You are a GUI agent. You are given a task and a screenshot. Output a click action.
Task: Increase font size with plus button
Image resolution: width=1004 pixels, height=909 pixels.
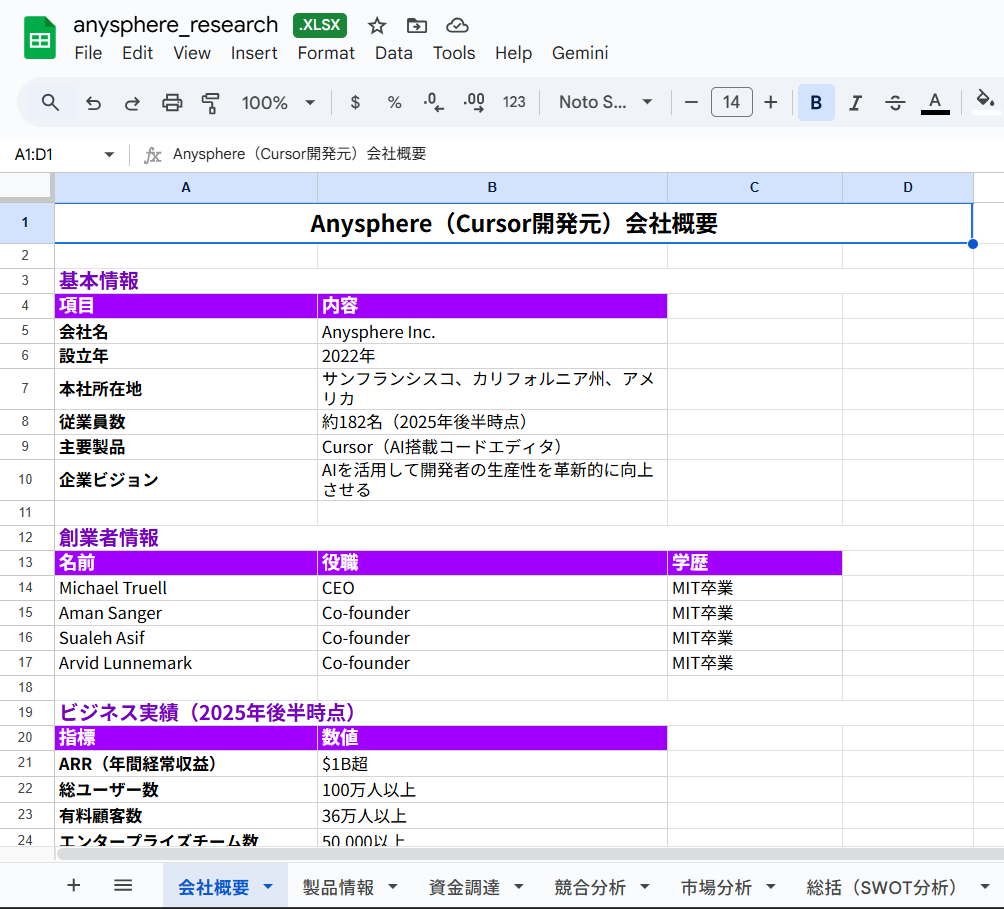point(770,102)
